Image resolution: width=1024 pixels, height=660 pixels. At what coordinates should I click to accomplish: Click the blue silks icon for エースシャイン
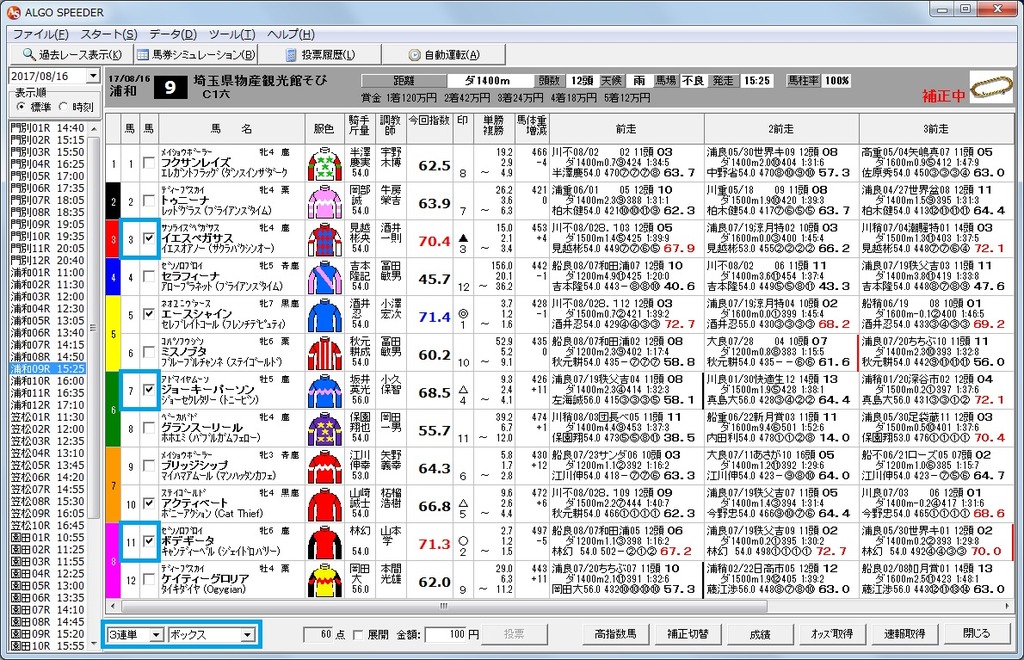[325, 315]
